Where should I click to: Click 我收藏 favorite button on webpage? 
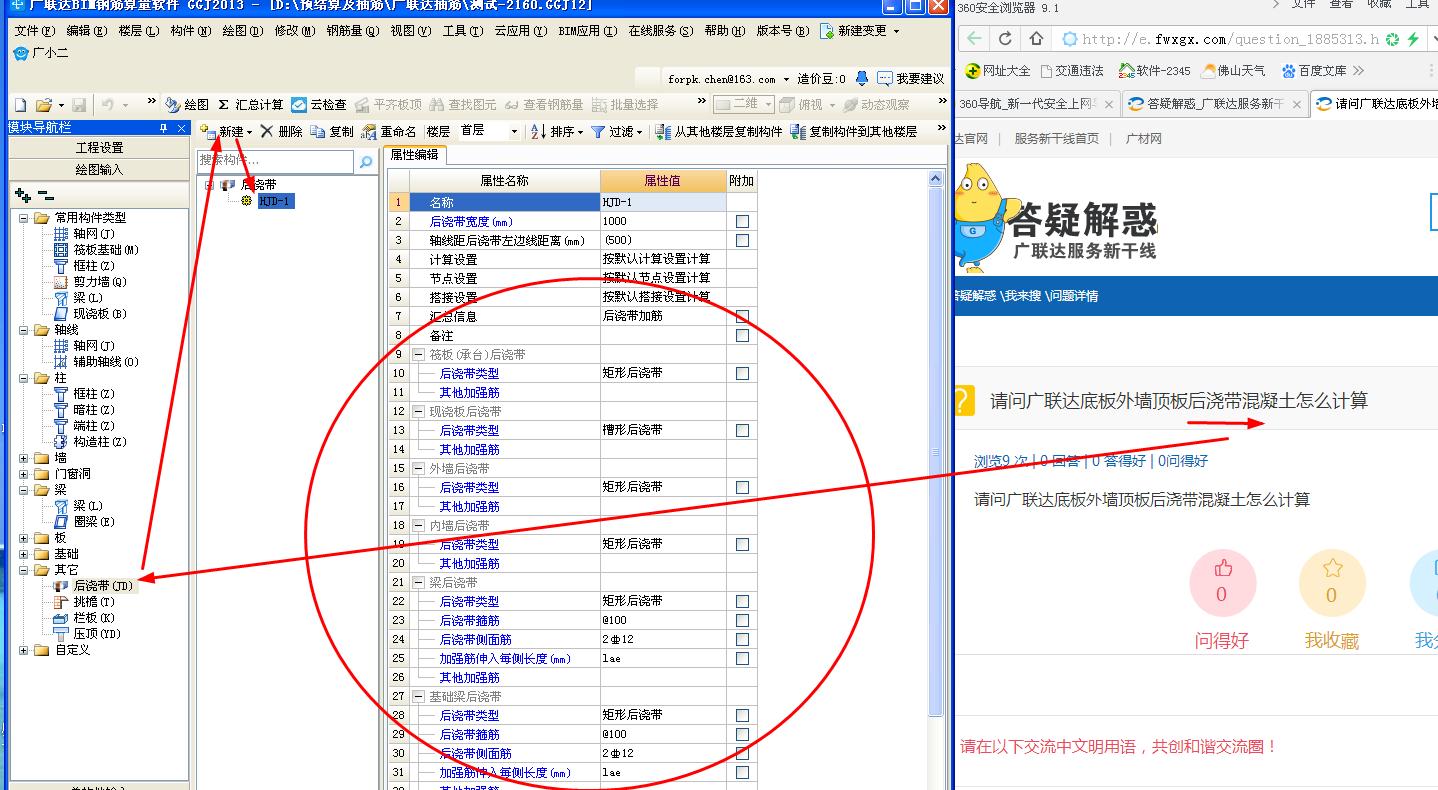[1332, 583]
